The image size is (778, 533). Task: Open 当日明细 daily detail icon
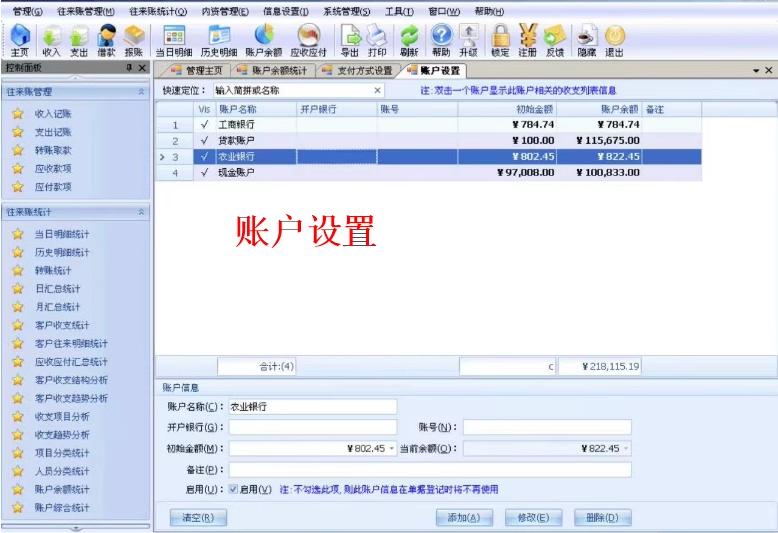click(x=174, y=41)
